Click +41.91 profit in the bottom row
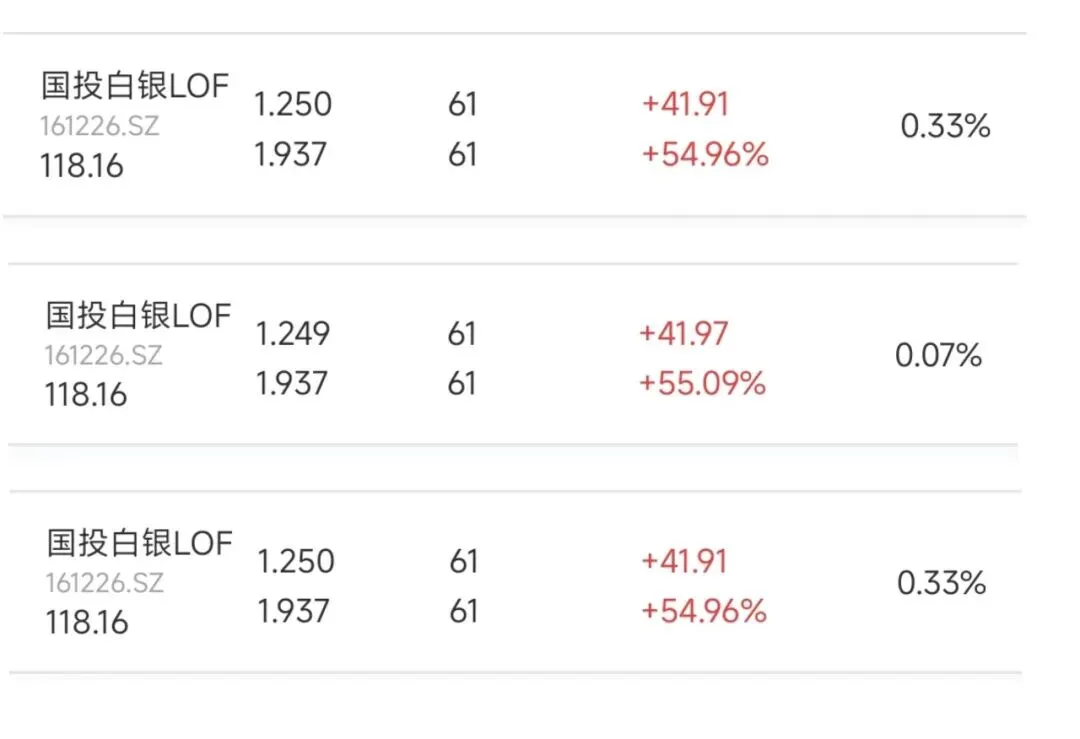The image size is (1080, 739). (x=684, y=561)
